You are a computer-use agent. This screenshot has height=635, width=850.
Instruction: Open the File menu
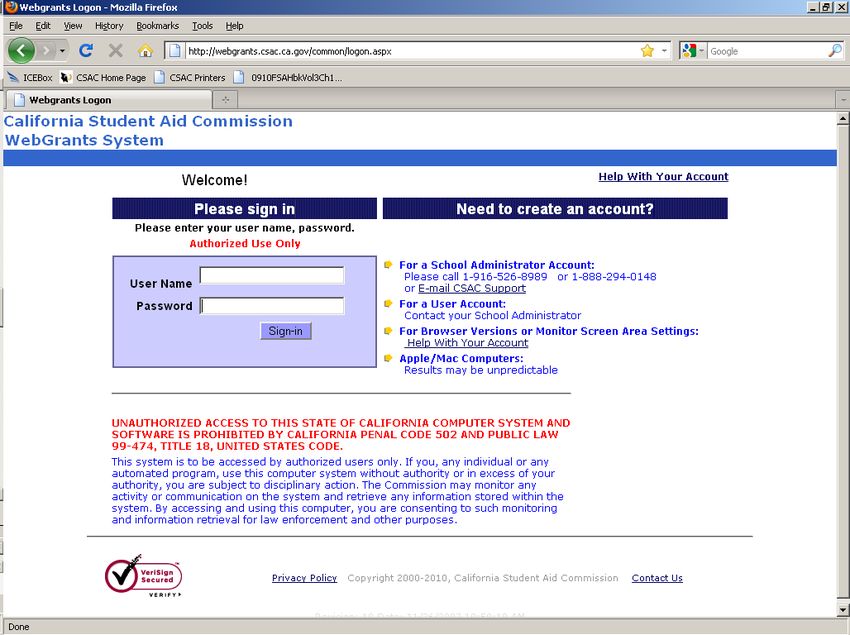coord(16,25)
